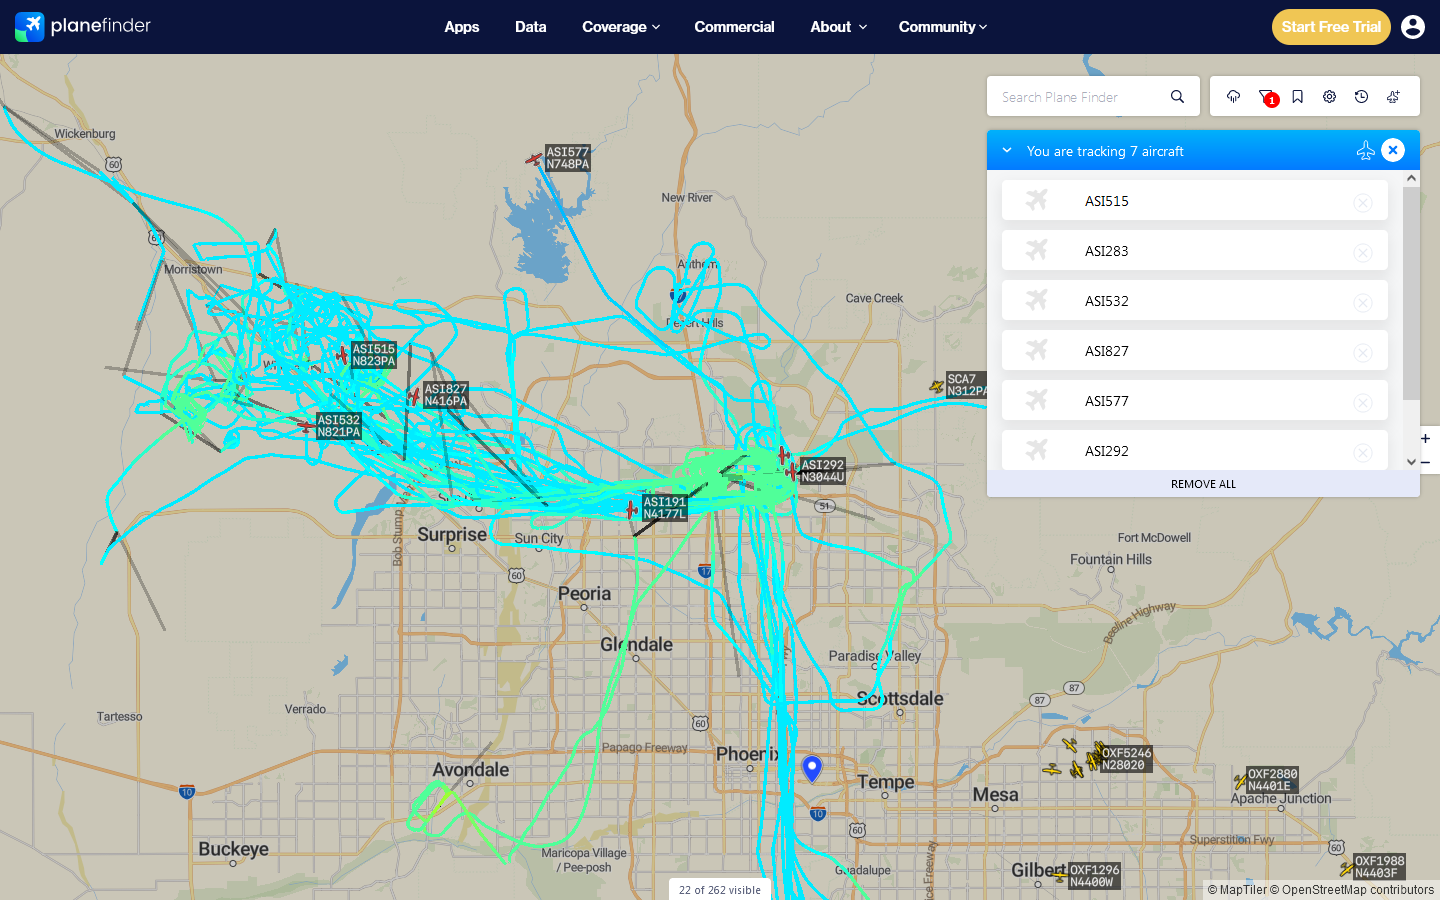Select ASI515 row in tracking list
Screen dimensions: 1440x900
click(1195, 200)
